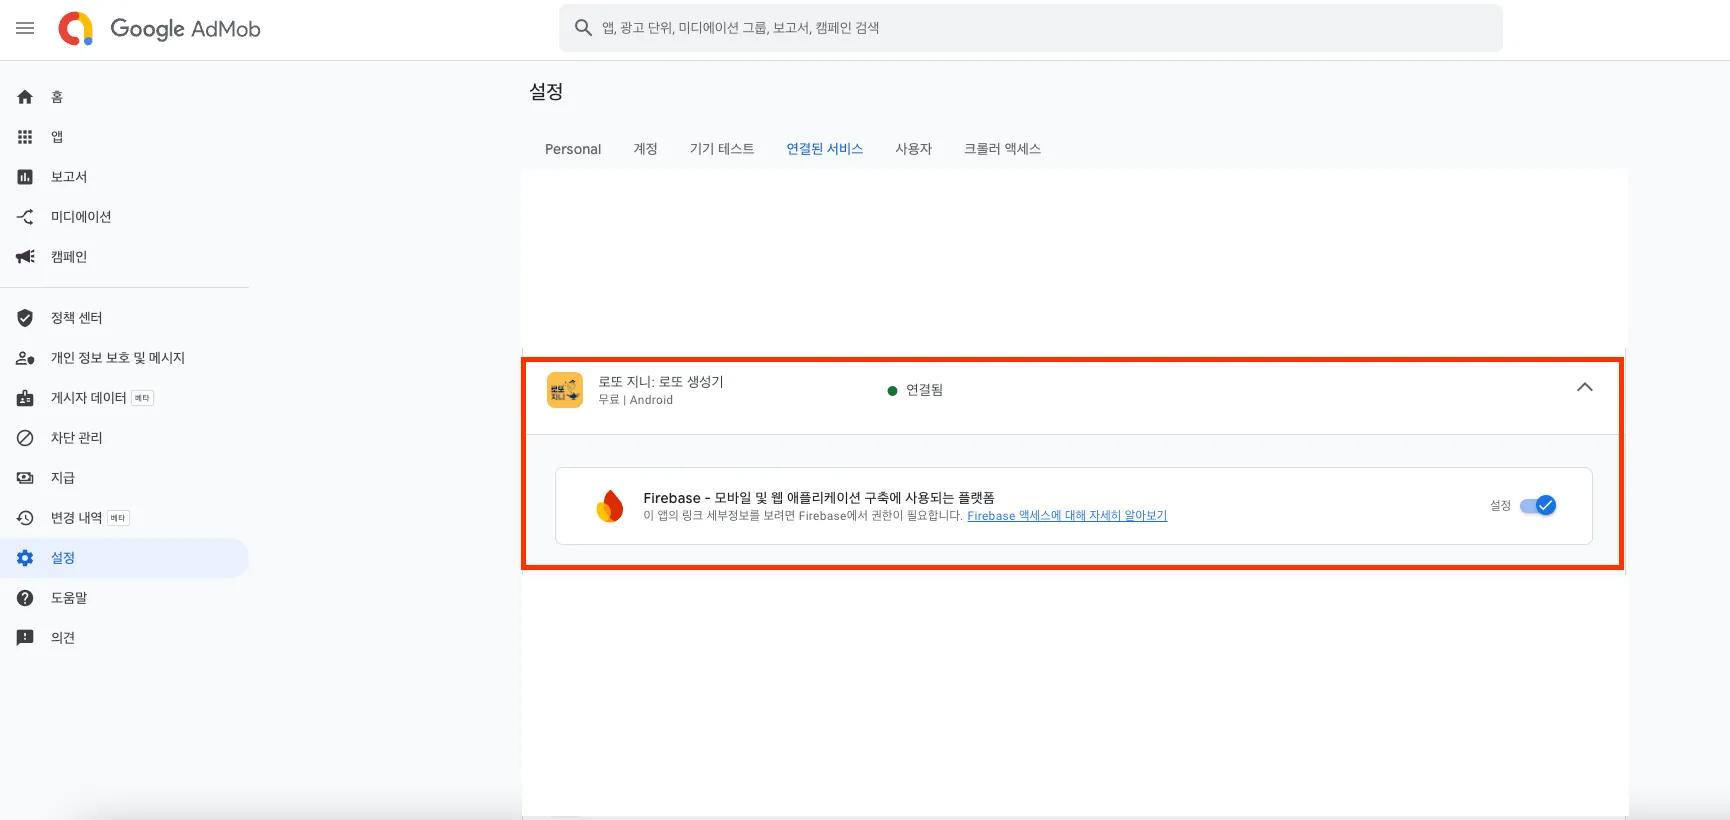Click the Google AdMob logo
This screenshot has height=820, width=1730.
160,29
